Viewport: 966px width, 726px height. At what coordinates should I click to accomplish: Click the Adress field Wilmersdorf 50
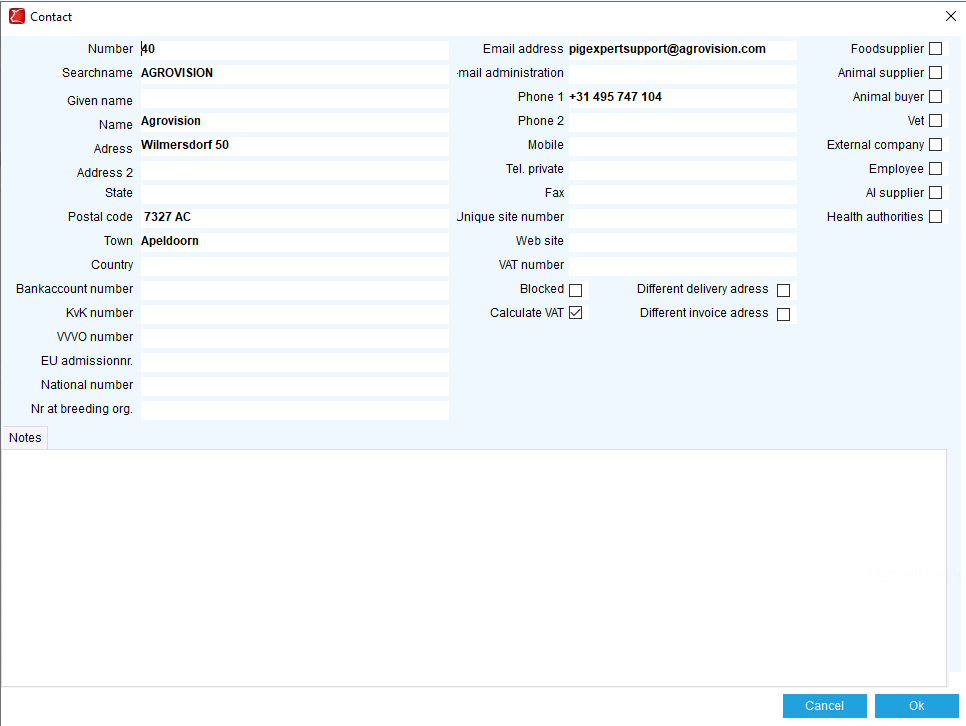(x=294, y=146)
